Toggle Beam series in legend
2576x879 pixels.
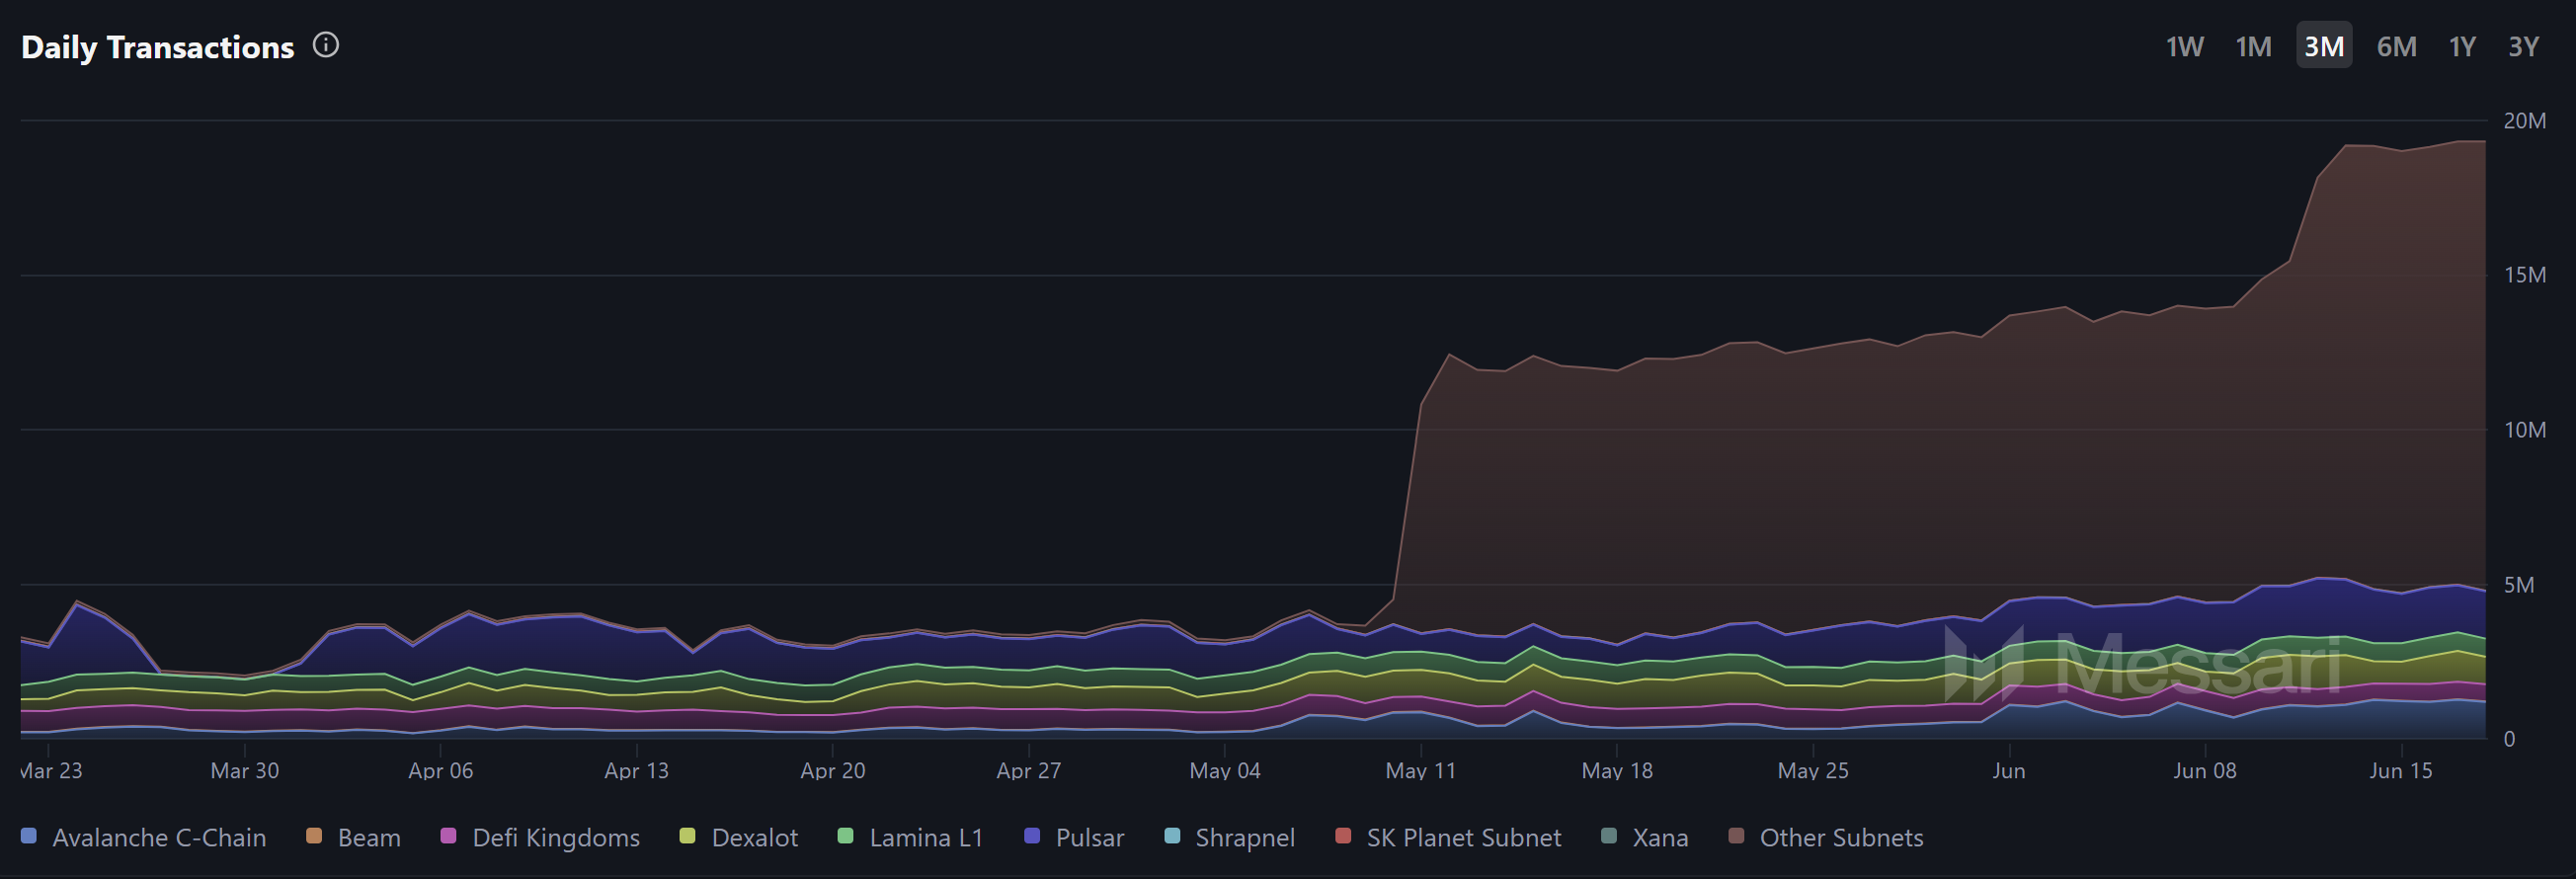[353, 837]
